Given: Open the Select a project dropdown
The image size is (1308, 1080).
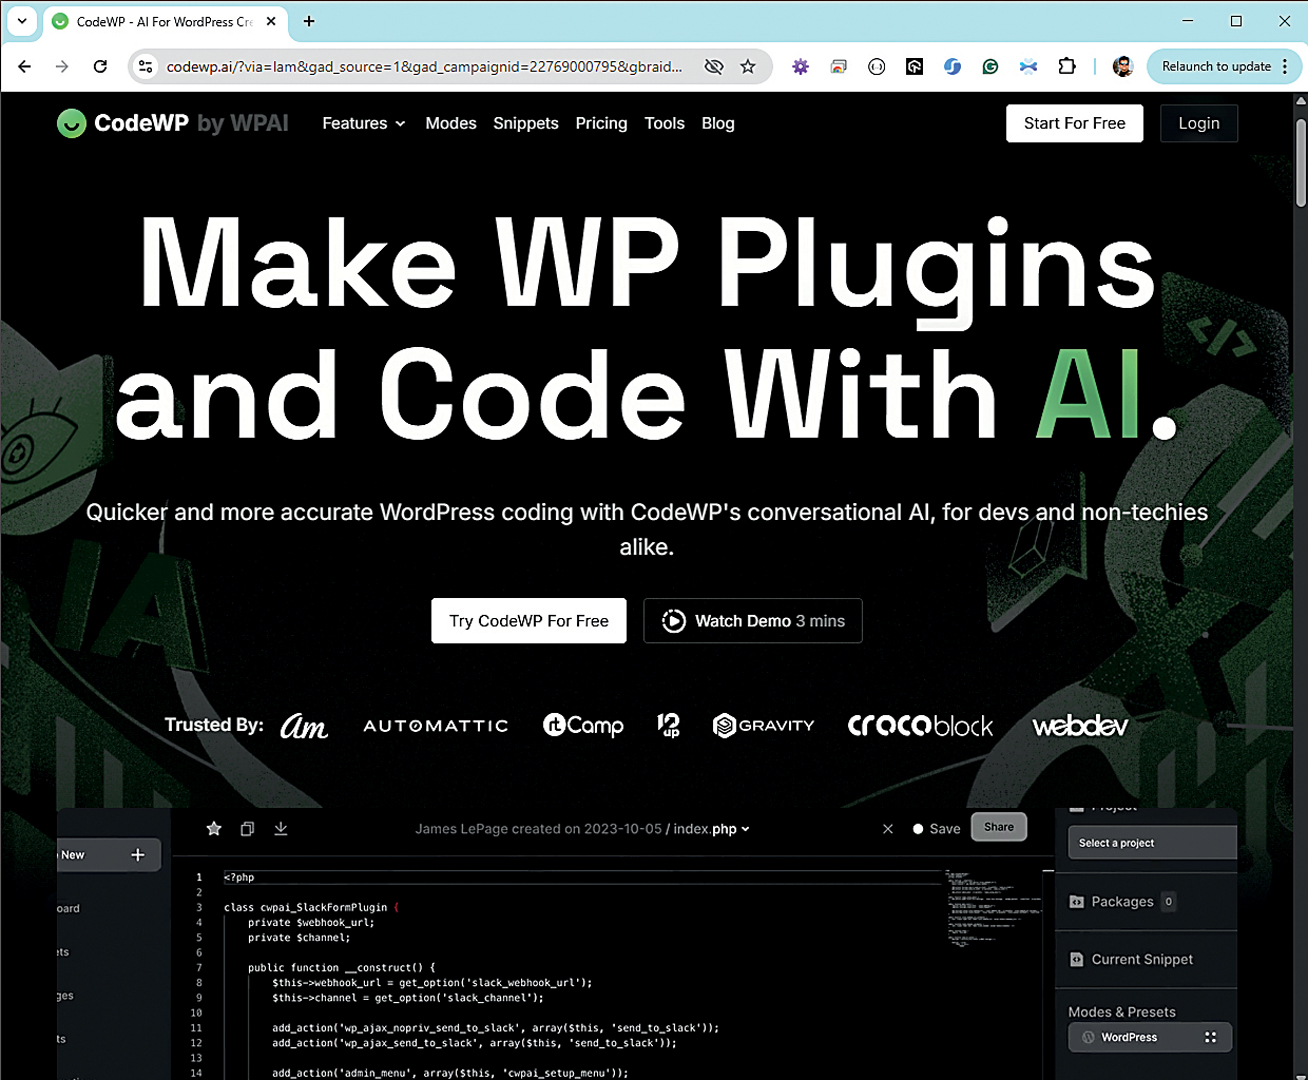Looking at the screenshot, I should [1151, 843].
